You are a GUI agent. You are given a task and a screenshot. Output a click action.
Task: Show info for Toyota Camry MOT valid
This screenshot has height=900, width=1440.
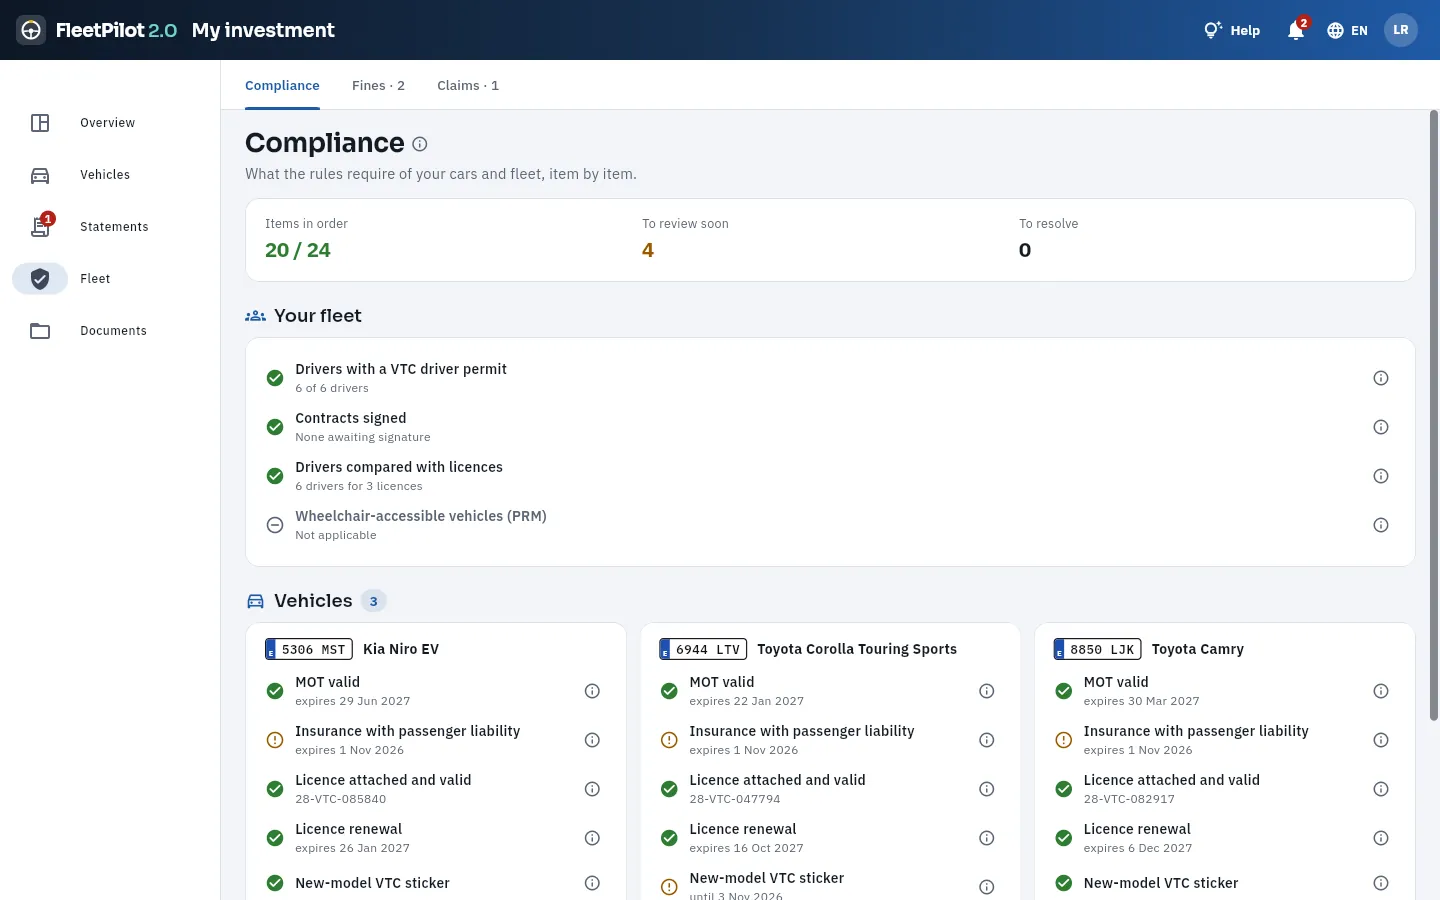tap(1381, 691)
